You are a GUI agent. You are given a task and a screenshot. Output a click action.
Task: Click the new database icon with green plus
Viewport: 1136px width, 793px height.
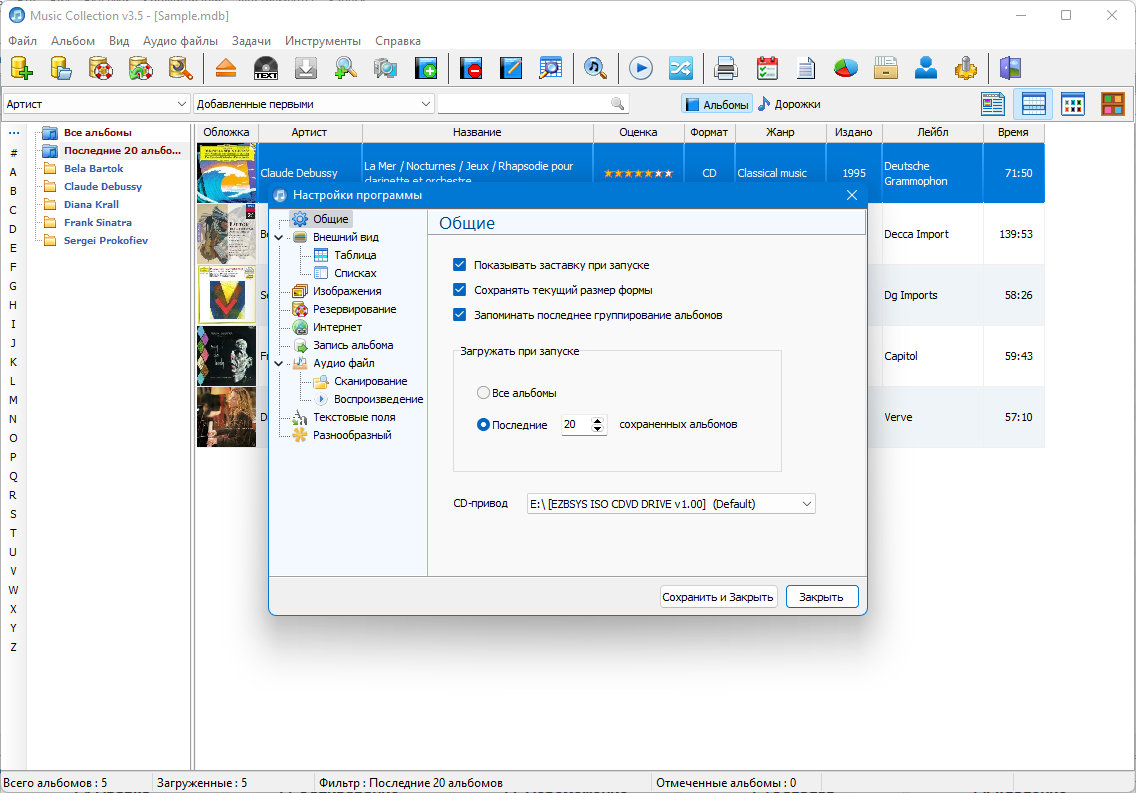pos(22,68)
